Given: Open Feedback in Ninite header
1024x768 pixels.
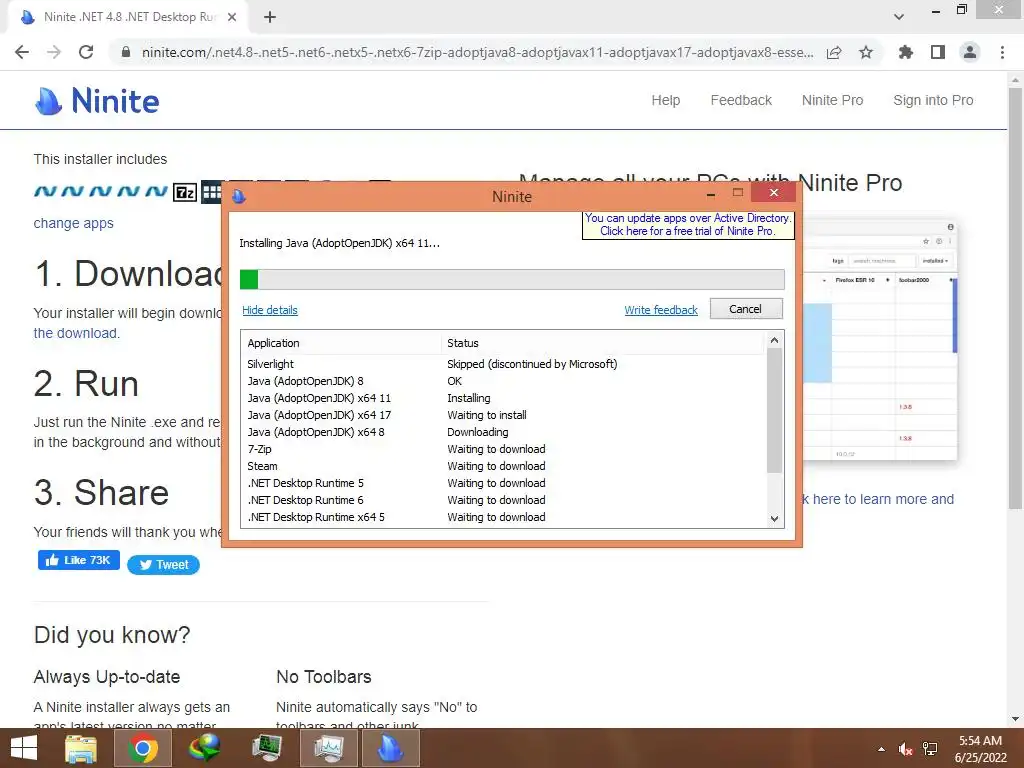Looking at the screenshot, I should coord(741,101).
